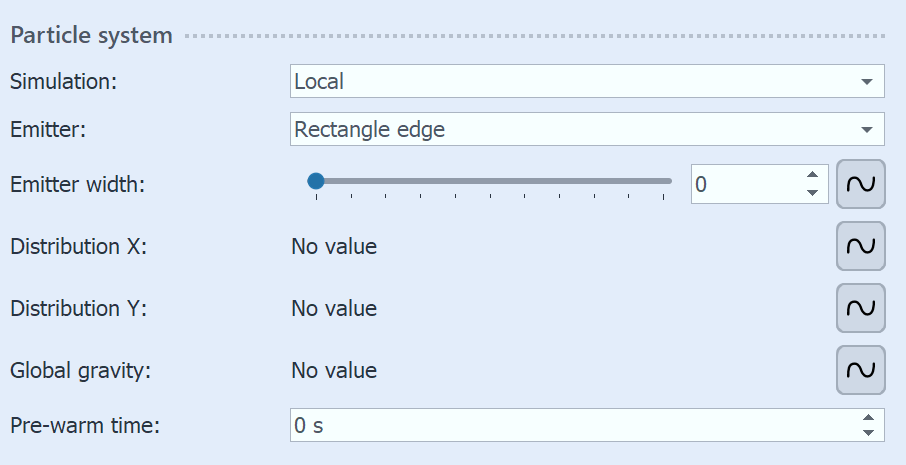The height and width of the screenshot is (465, 906).
Task: Open the Simulation dropdown
Action: (586, 82)
